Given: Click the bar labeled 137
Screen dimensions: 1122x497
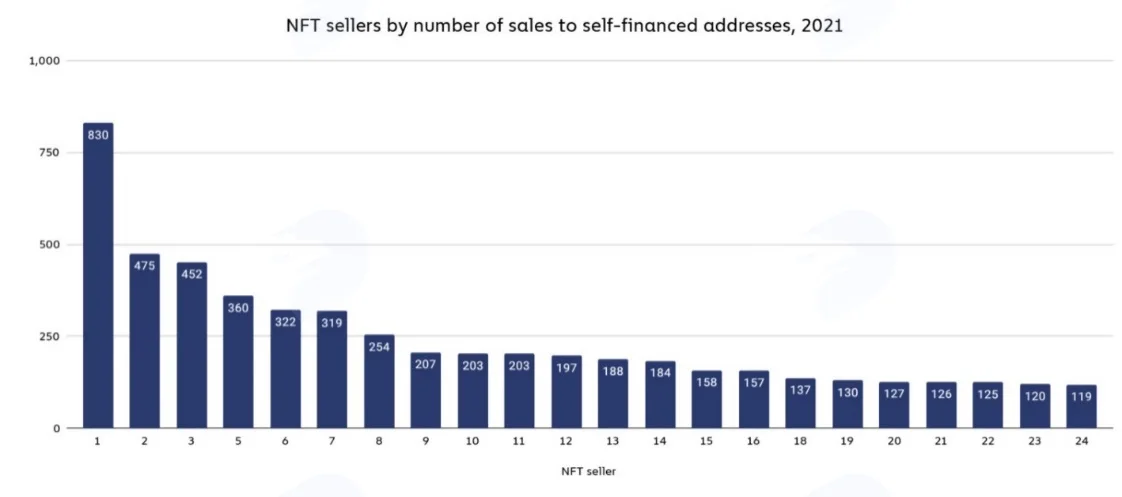Looking at the screenshot, I should (801, 403).
